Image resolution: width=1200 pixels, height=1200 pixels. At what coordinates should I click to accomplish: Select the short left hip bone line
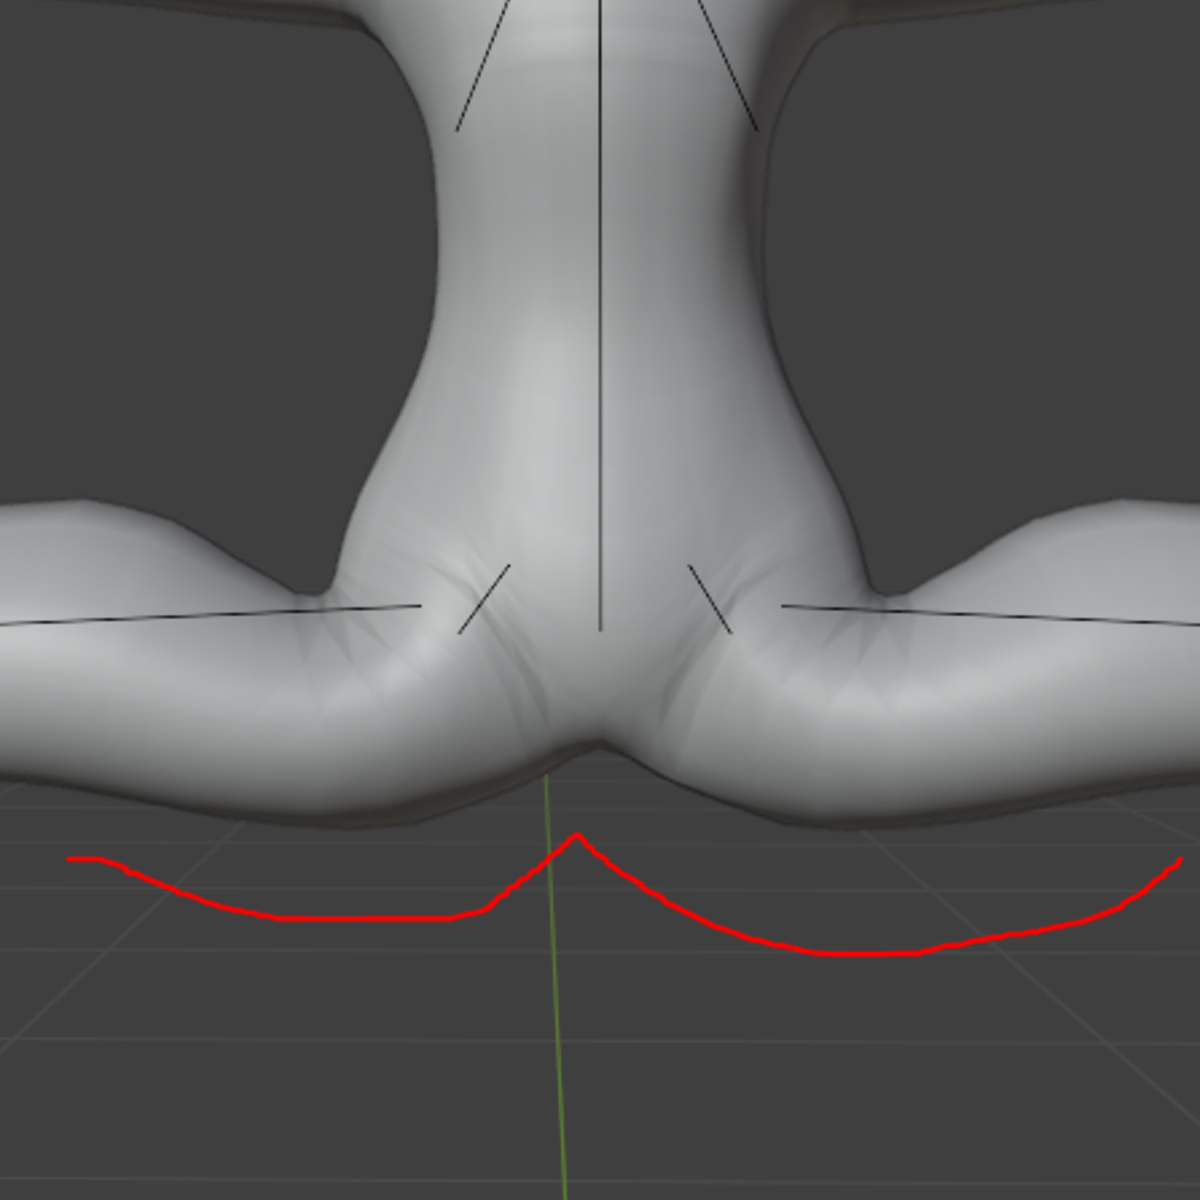(484, 599)
